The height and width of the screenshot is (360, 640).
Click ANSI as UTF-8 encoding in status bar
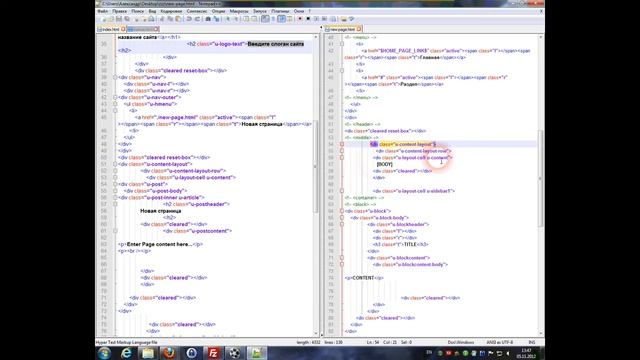tap(500, 342)
